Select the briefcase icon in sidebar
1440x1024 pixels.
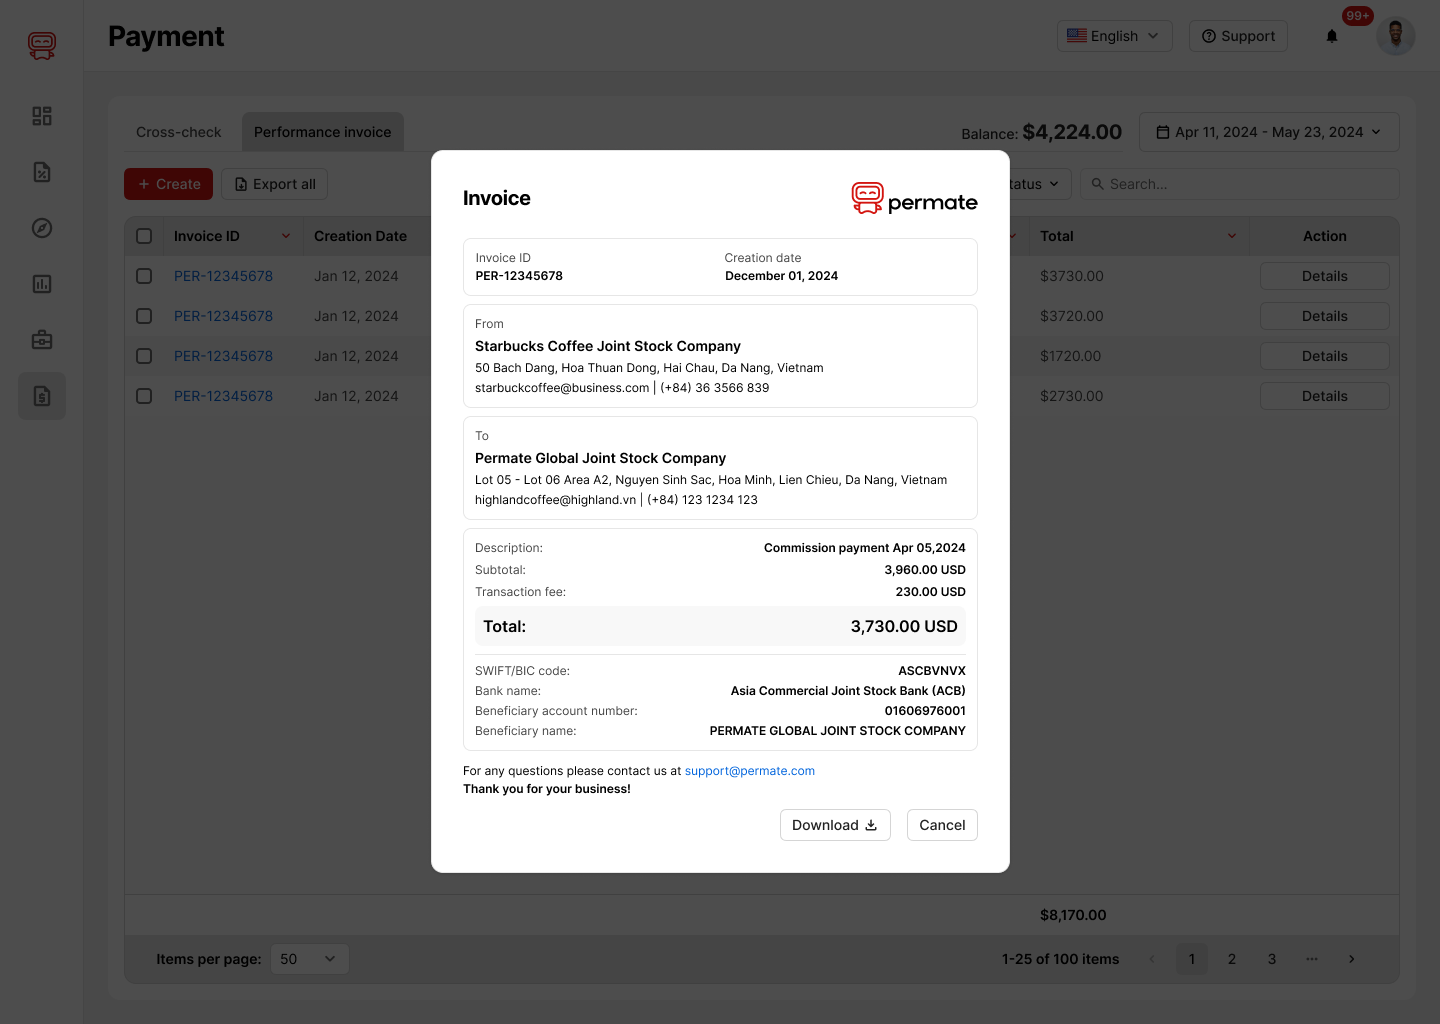tap(41, 340)
